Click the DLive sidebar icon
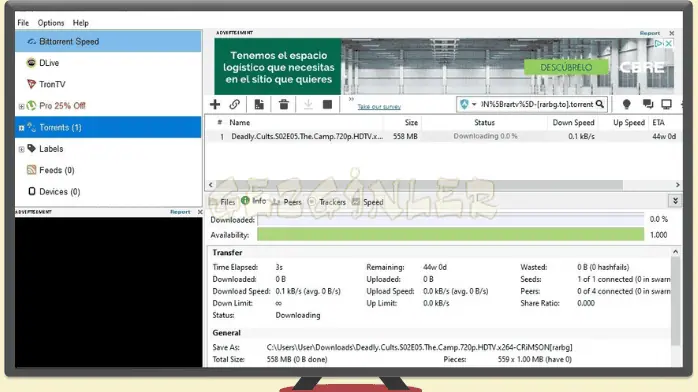Screen dimensions: 698x392 [x=31, y=63]
